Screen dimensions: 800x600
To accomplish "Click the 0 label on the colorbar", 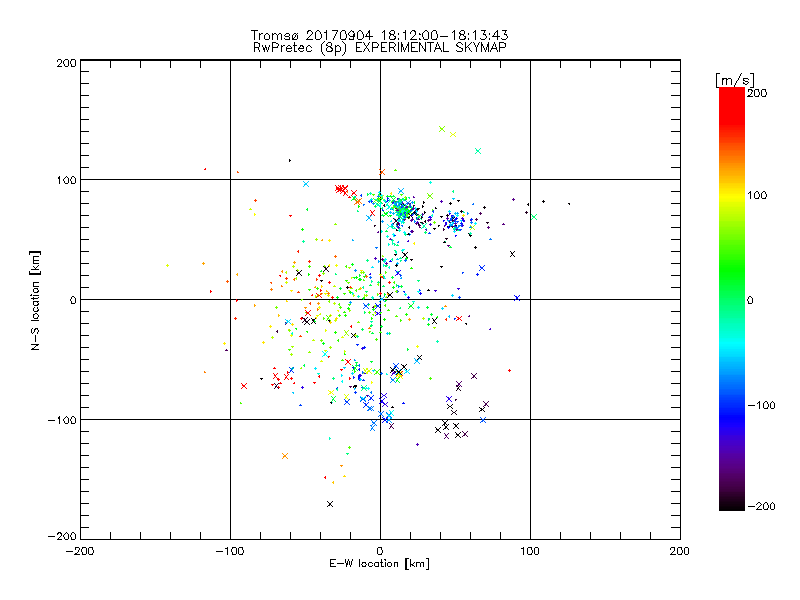I will (x=750, y=301).
